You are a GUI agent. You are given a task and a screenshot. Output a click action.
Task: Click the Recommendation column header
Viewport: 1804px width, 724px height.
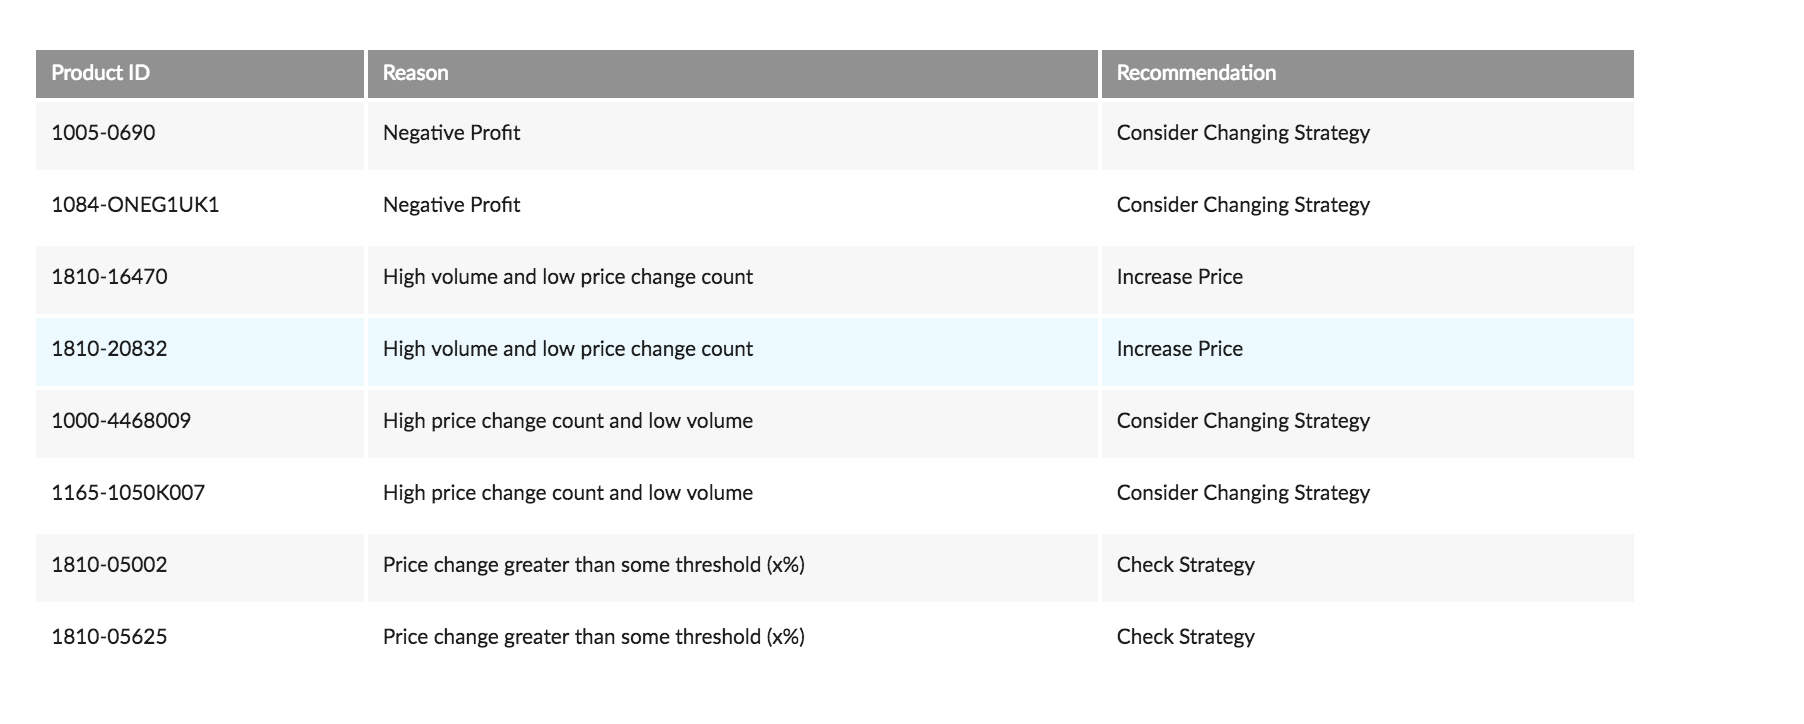tap(1368, 74)
